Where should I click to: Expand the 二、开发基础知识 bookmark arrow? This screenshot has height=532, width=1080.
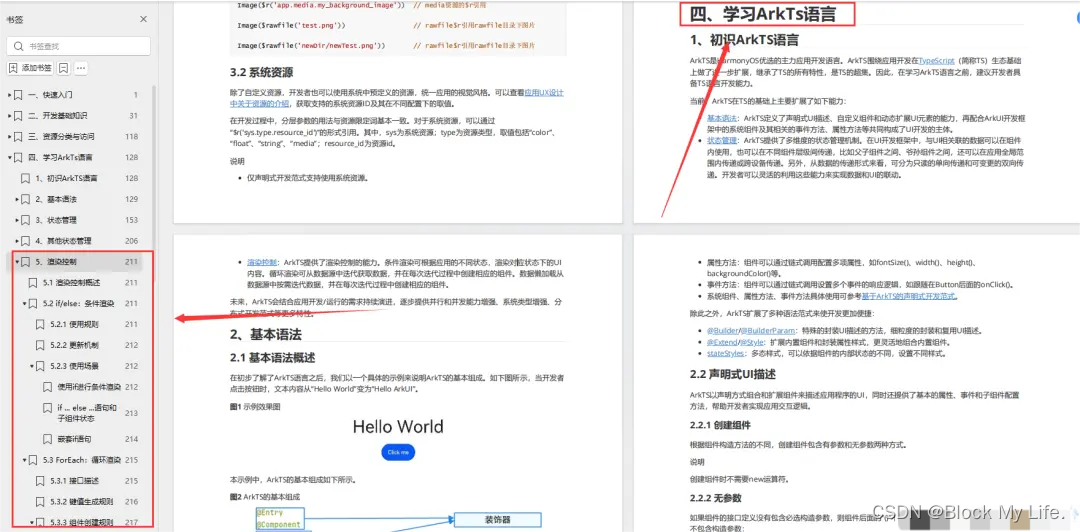click(x=10, y=116)
